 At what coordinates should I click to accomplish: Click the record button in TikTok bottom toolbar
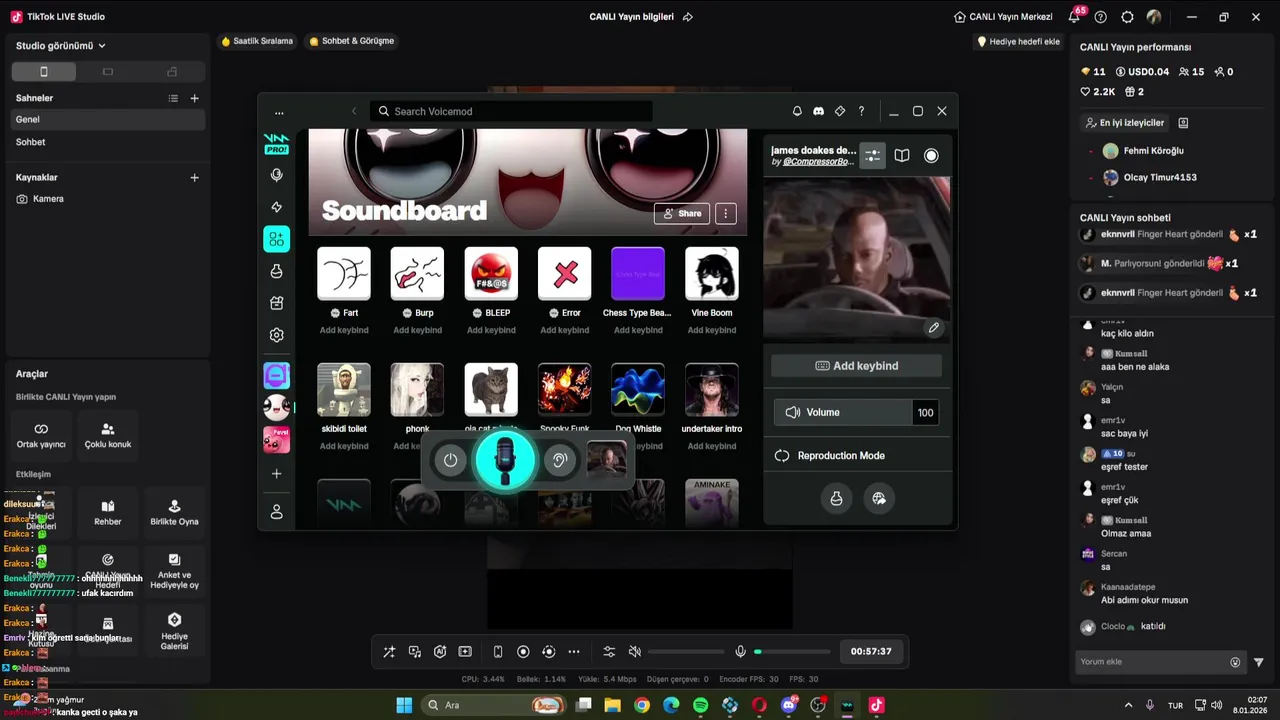click(x=523, y=652)
